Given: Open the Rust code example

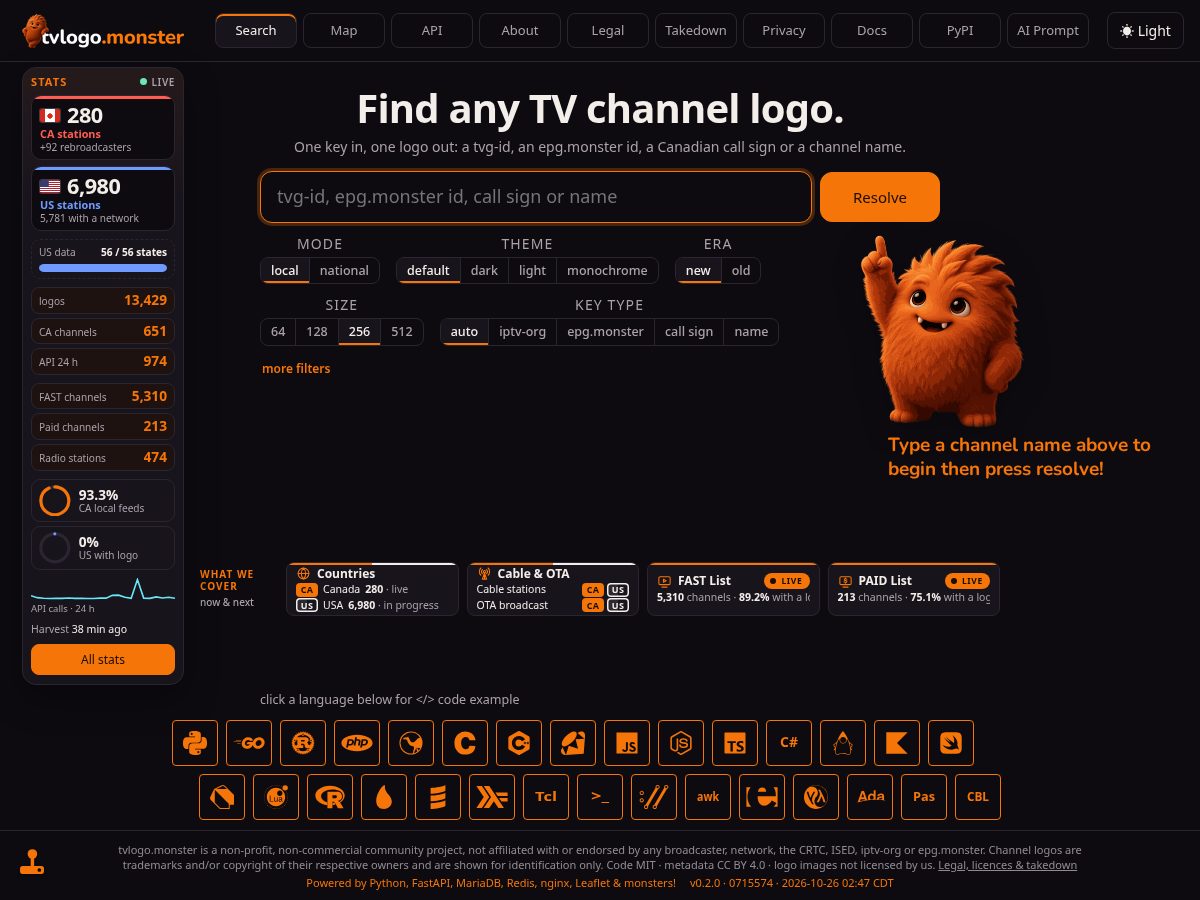Looking at the screenshot, I should point(303,743).
